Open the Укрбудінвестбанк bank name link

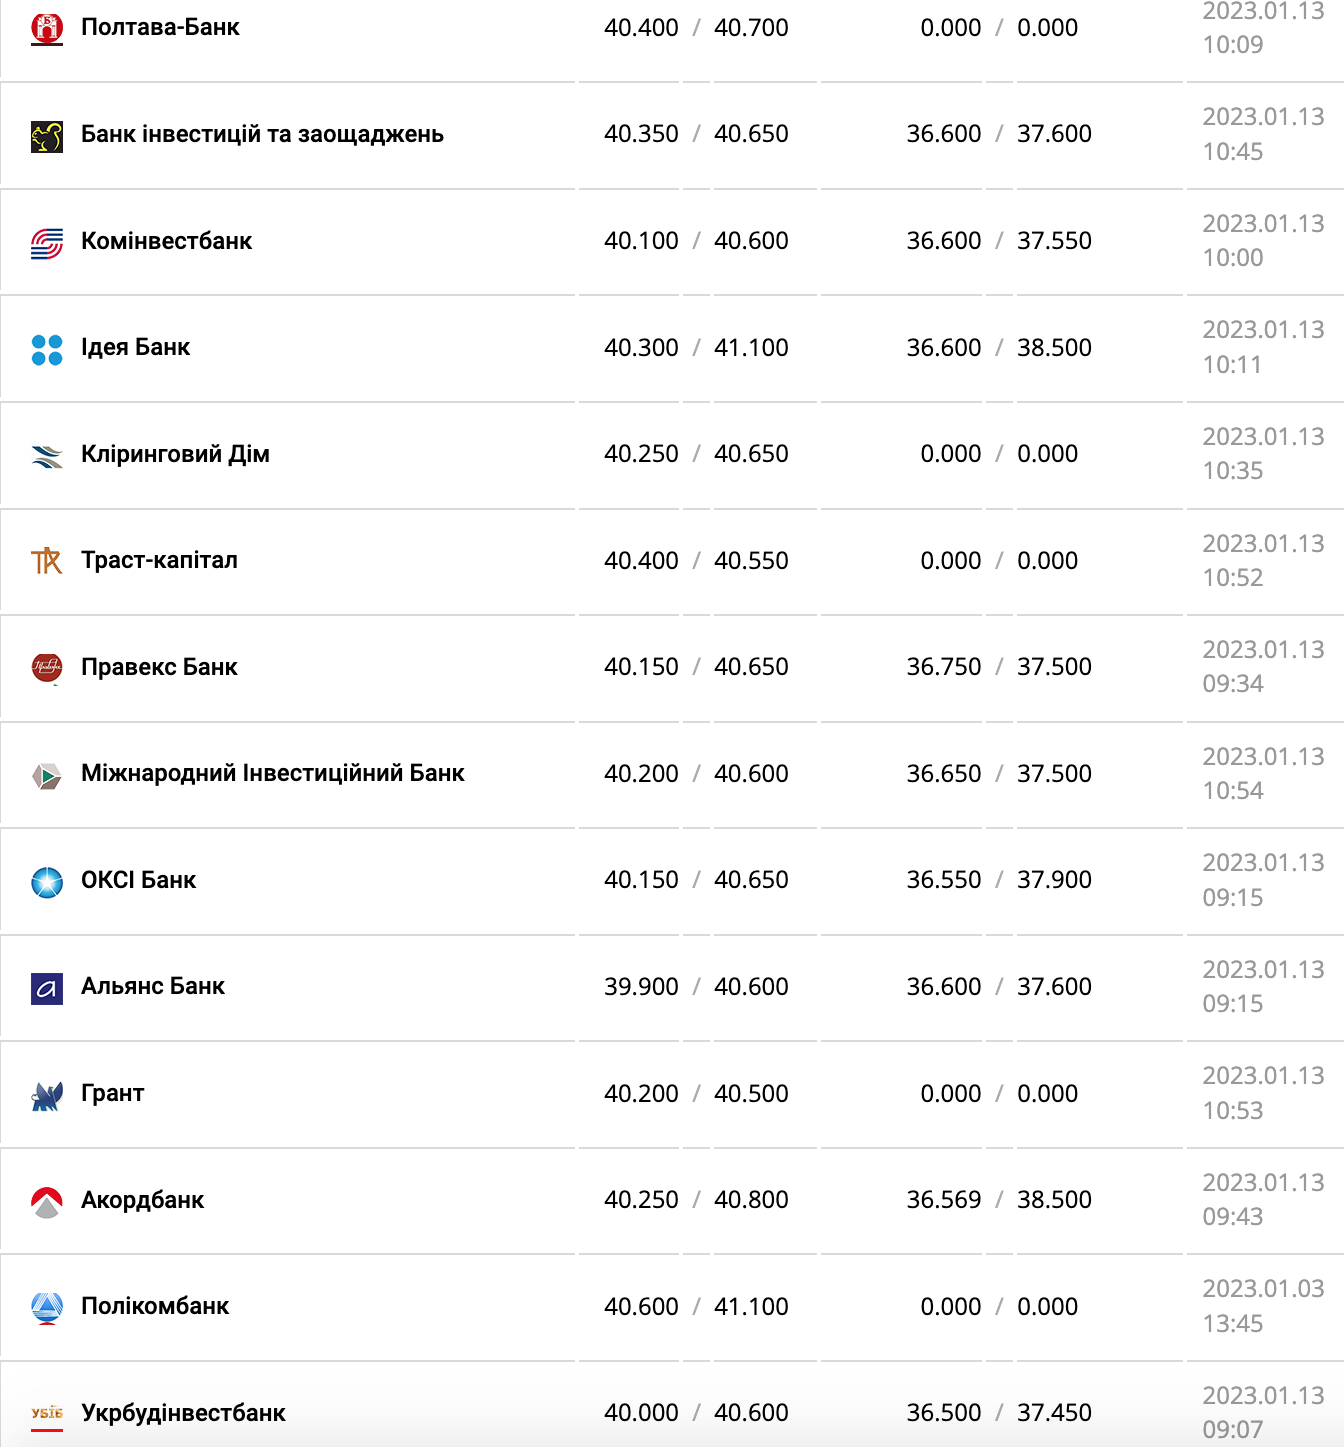click(183, 1412)
